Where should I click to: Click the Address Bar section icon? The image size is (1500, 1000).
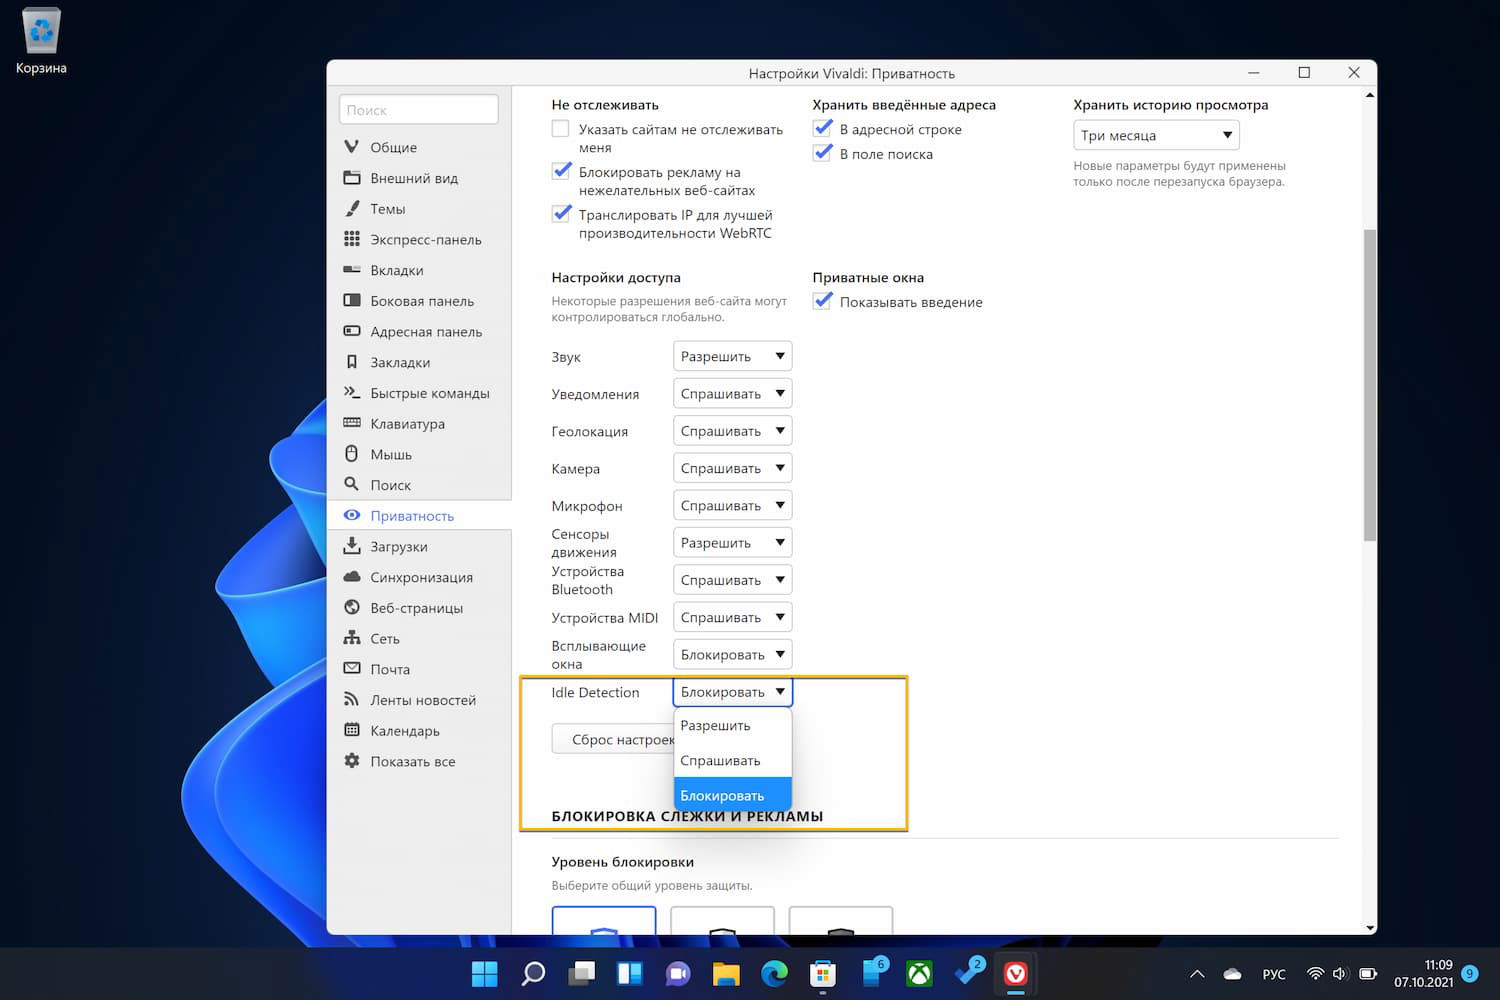(352, 331)
